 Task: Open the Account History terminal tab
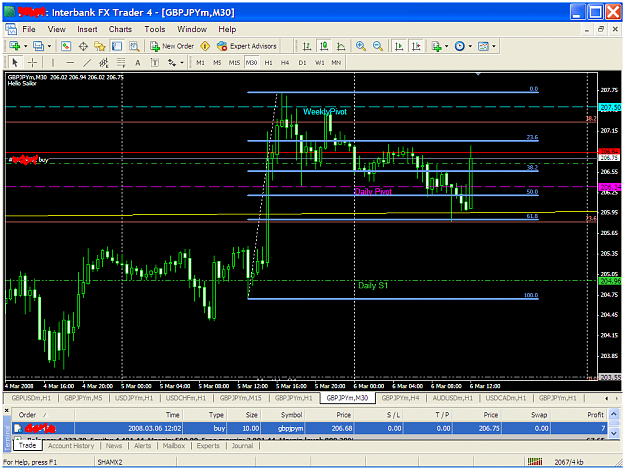(71, 446)
